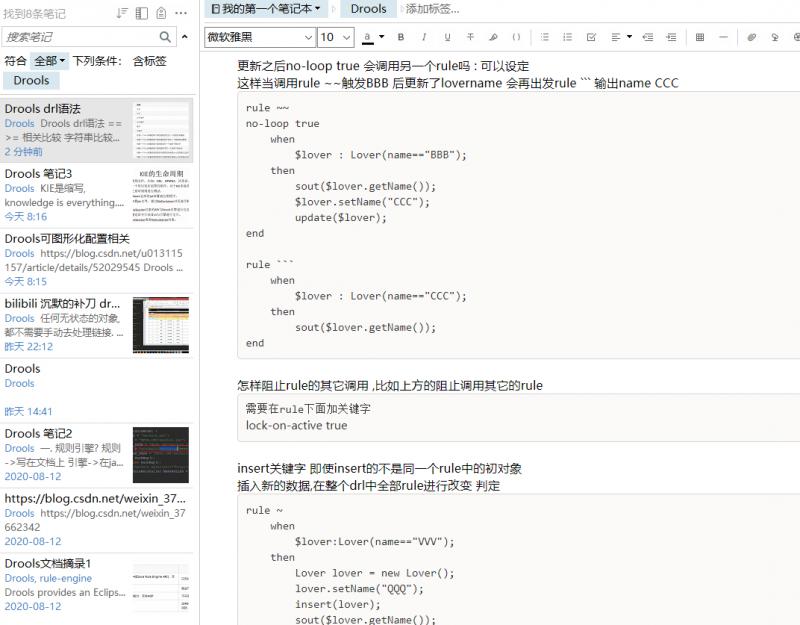Collapse the search conditions panel
The height and width of the screenshot is (625, 800).
click(185, 37)
